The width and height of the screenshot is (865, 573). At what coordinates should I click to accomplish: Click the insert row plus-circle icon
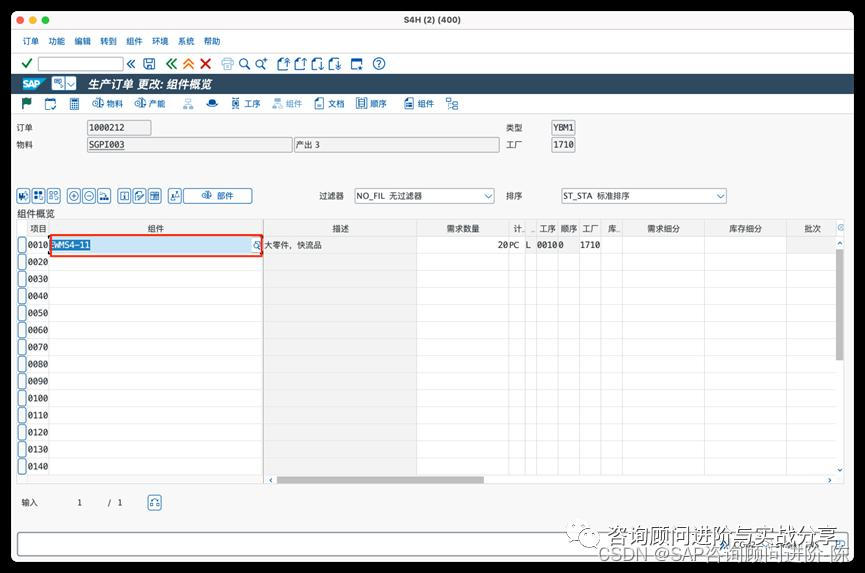click(x=73, y=196)
